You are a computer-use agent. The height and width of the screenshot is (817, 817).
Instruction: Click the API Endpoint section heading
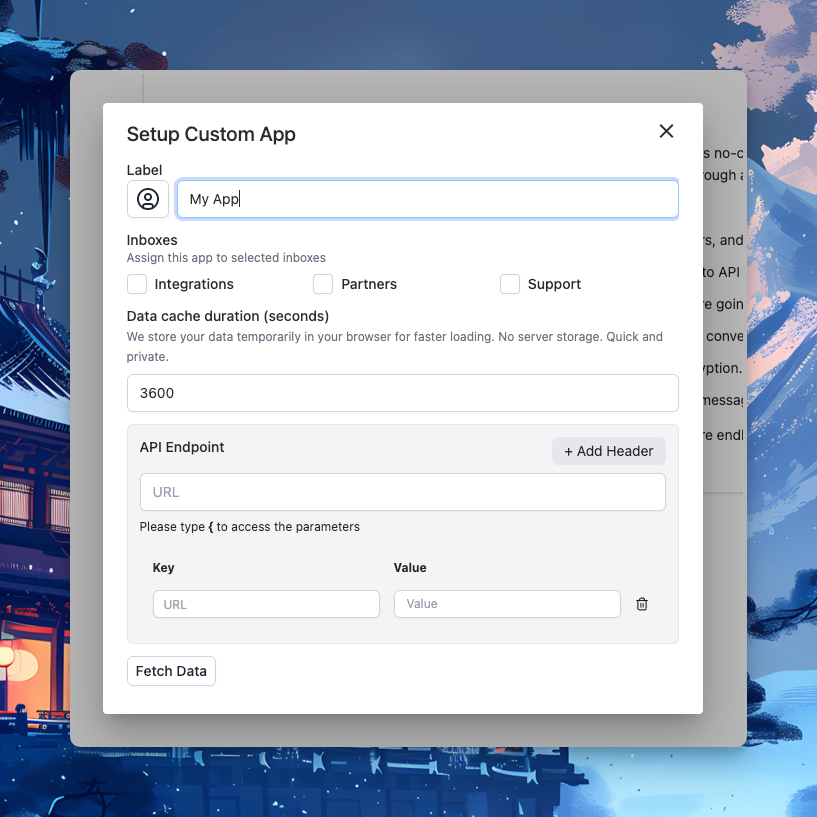[182, 447]
